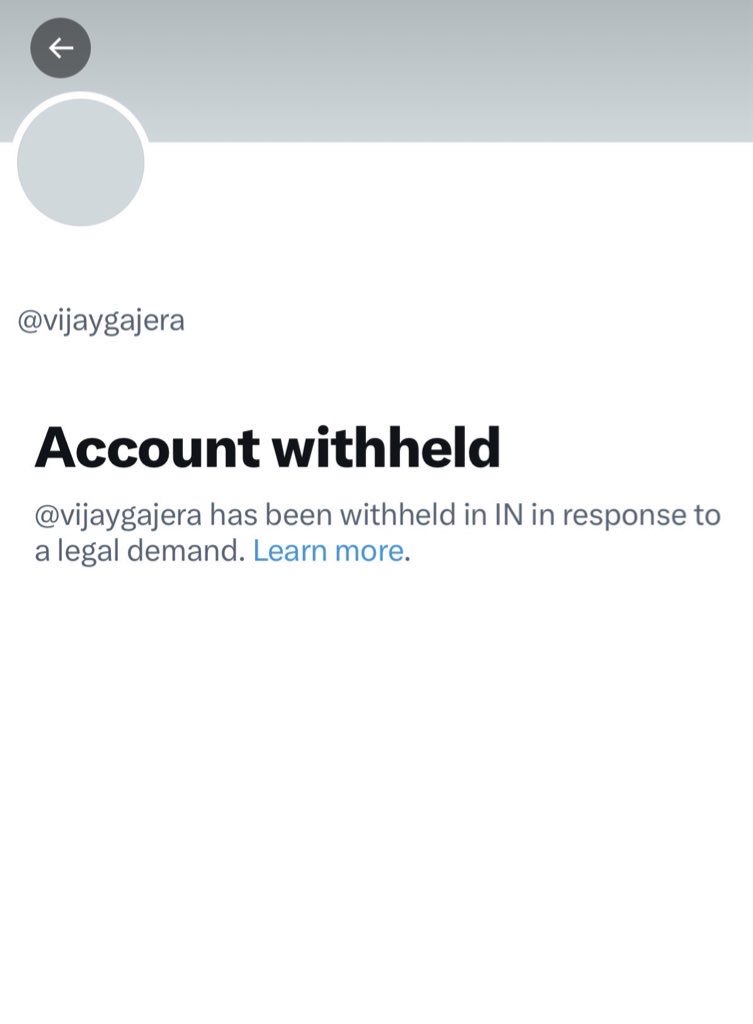Tap the Account withheld heading
This screenshot has width=753, height=1024.
(x=267, y=448)
